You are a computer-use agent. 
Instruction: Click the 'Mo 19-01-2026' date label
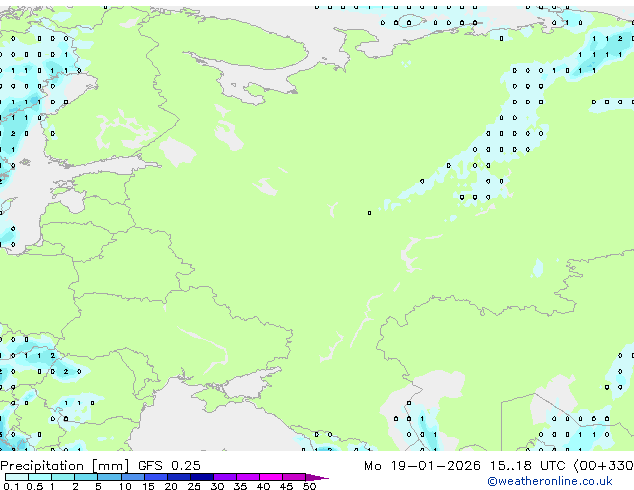[422, 466]
